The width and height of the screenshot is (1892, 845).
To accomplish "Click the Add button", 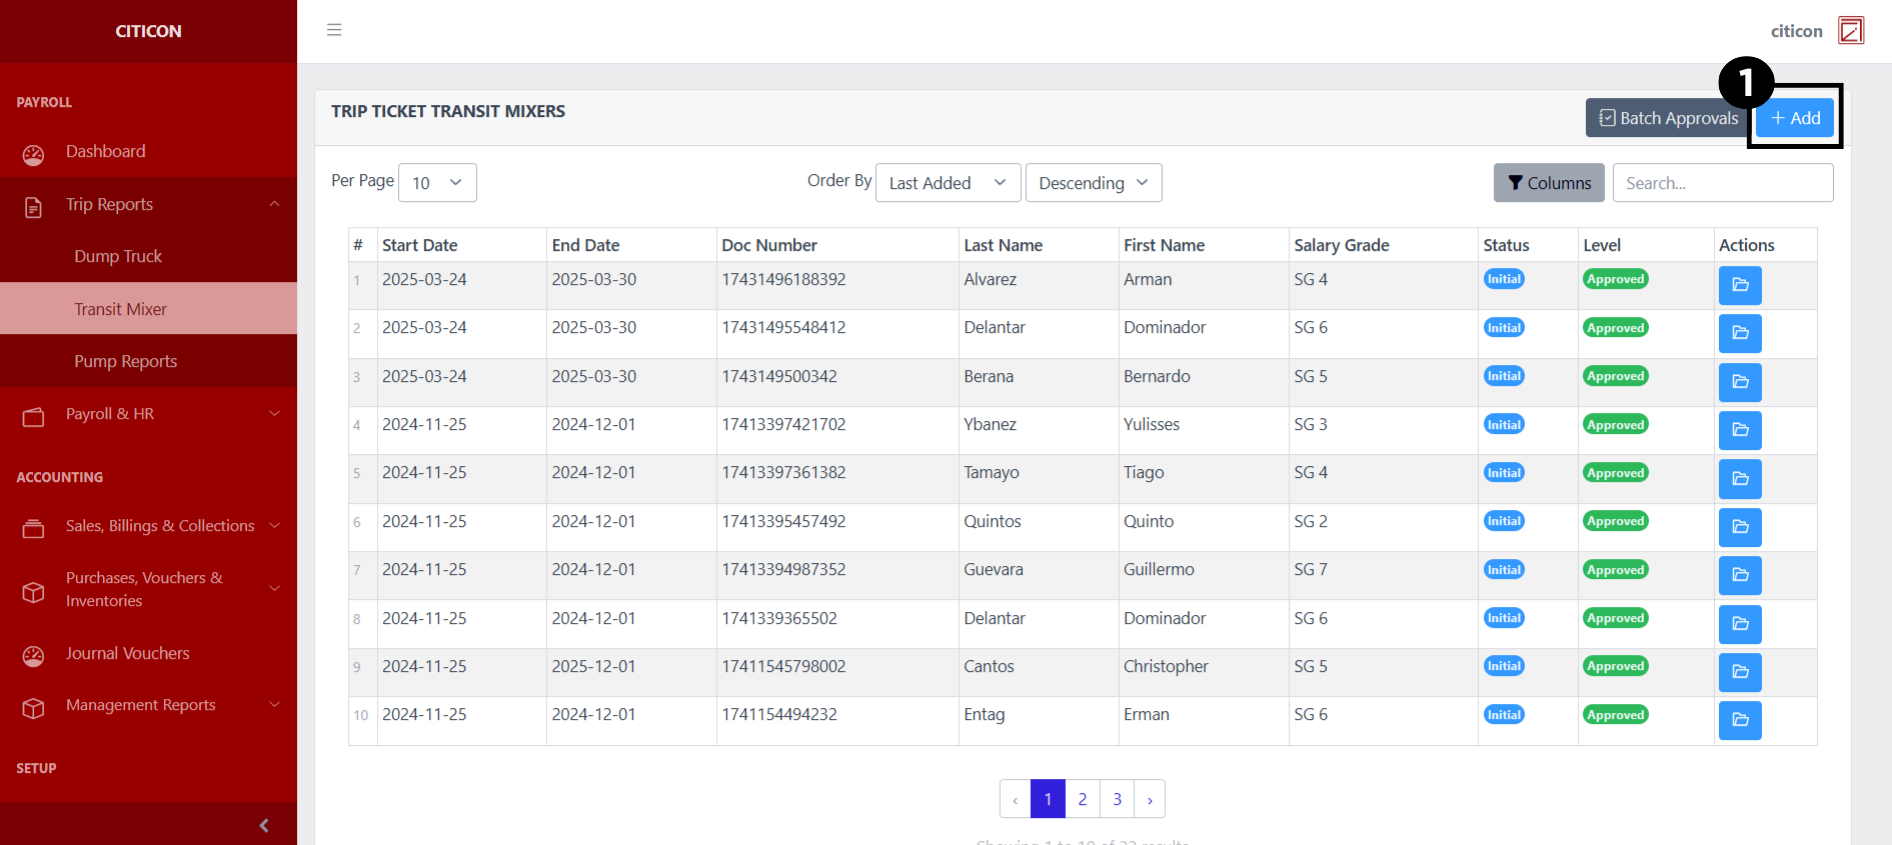I will pyautogui.click(x=1795, y=118).
